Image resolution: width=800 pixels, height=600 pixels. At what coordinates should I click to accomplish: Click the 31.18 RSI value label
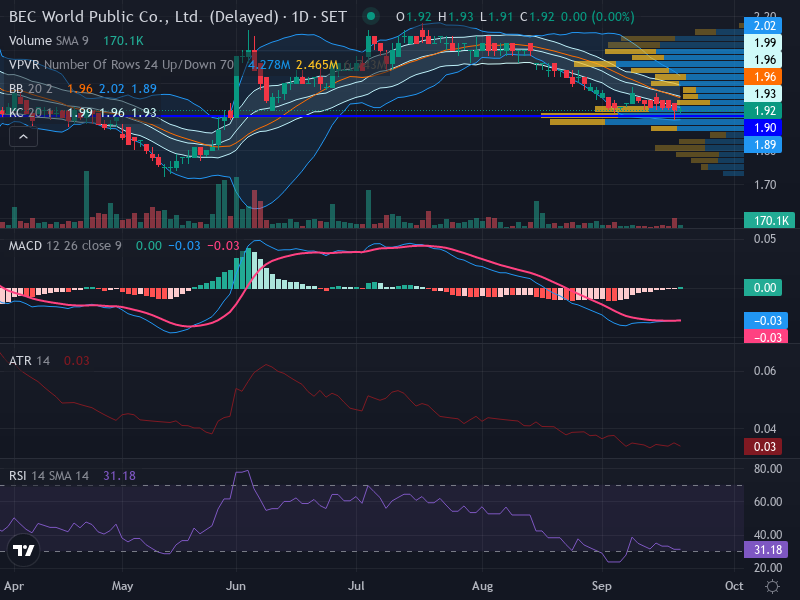[766, 549]
